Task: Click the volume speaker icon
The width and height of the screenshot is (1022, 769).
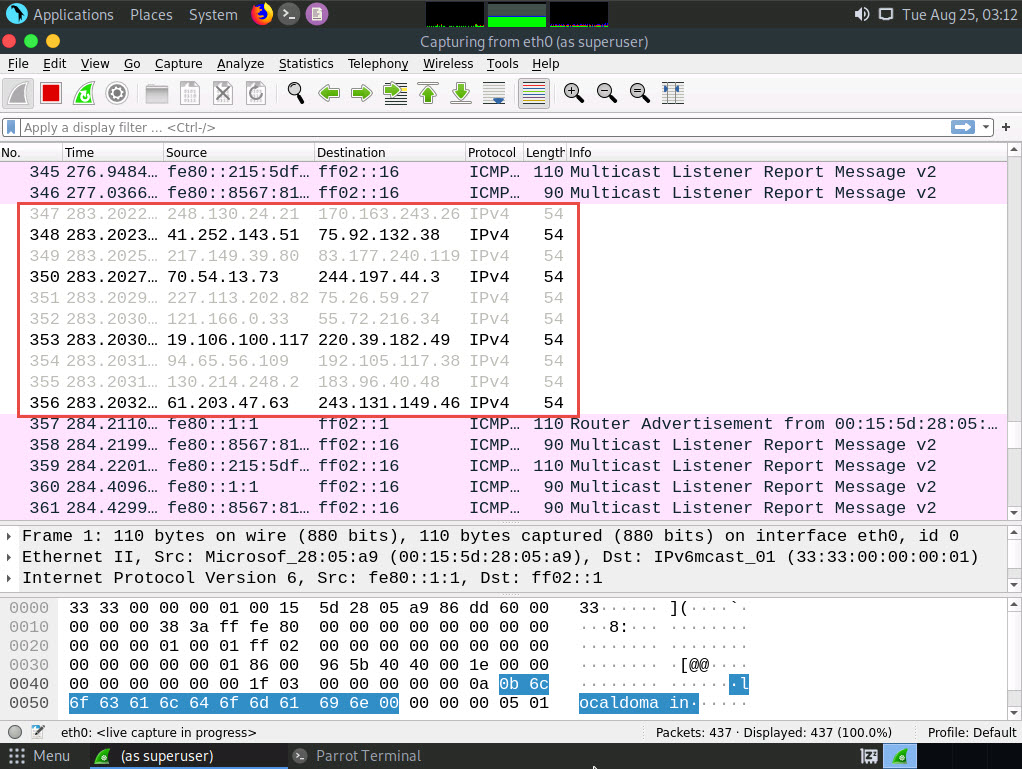Action: [862, 14]
